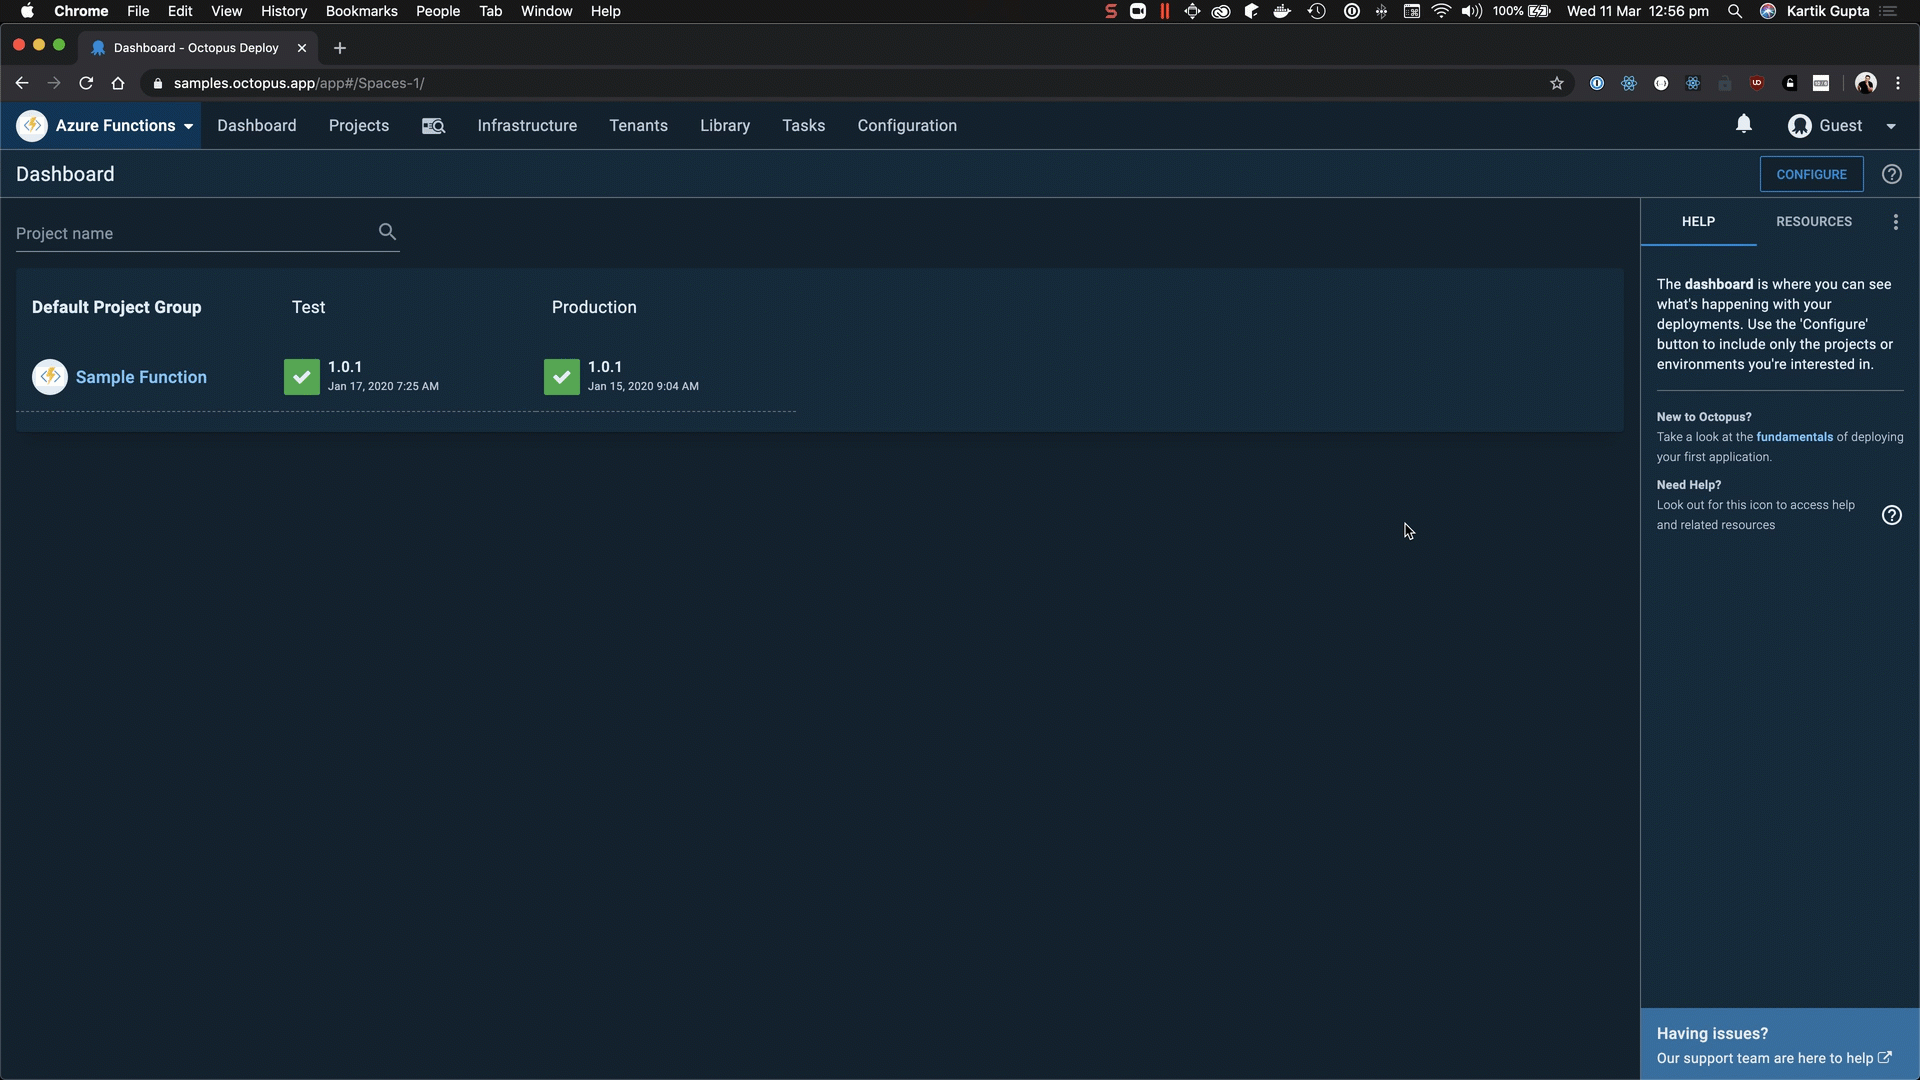Click the CONFIGURE button
This screenshot has height=1080, width=1920.
pos(1811,174)
